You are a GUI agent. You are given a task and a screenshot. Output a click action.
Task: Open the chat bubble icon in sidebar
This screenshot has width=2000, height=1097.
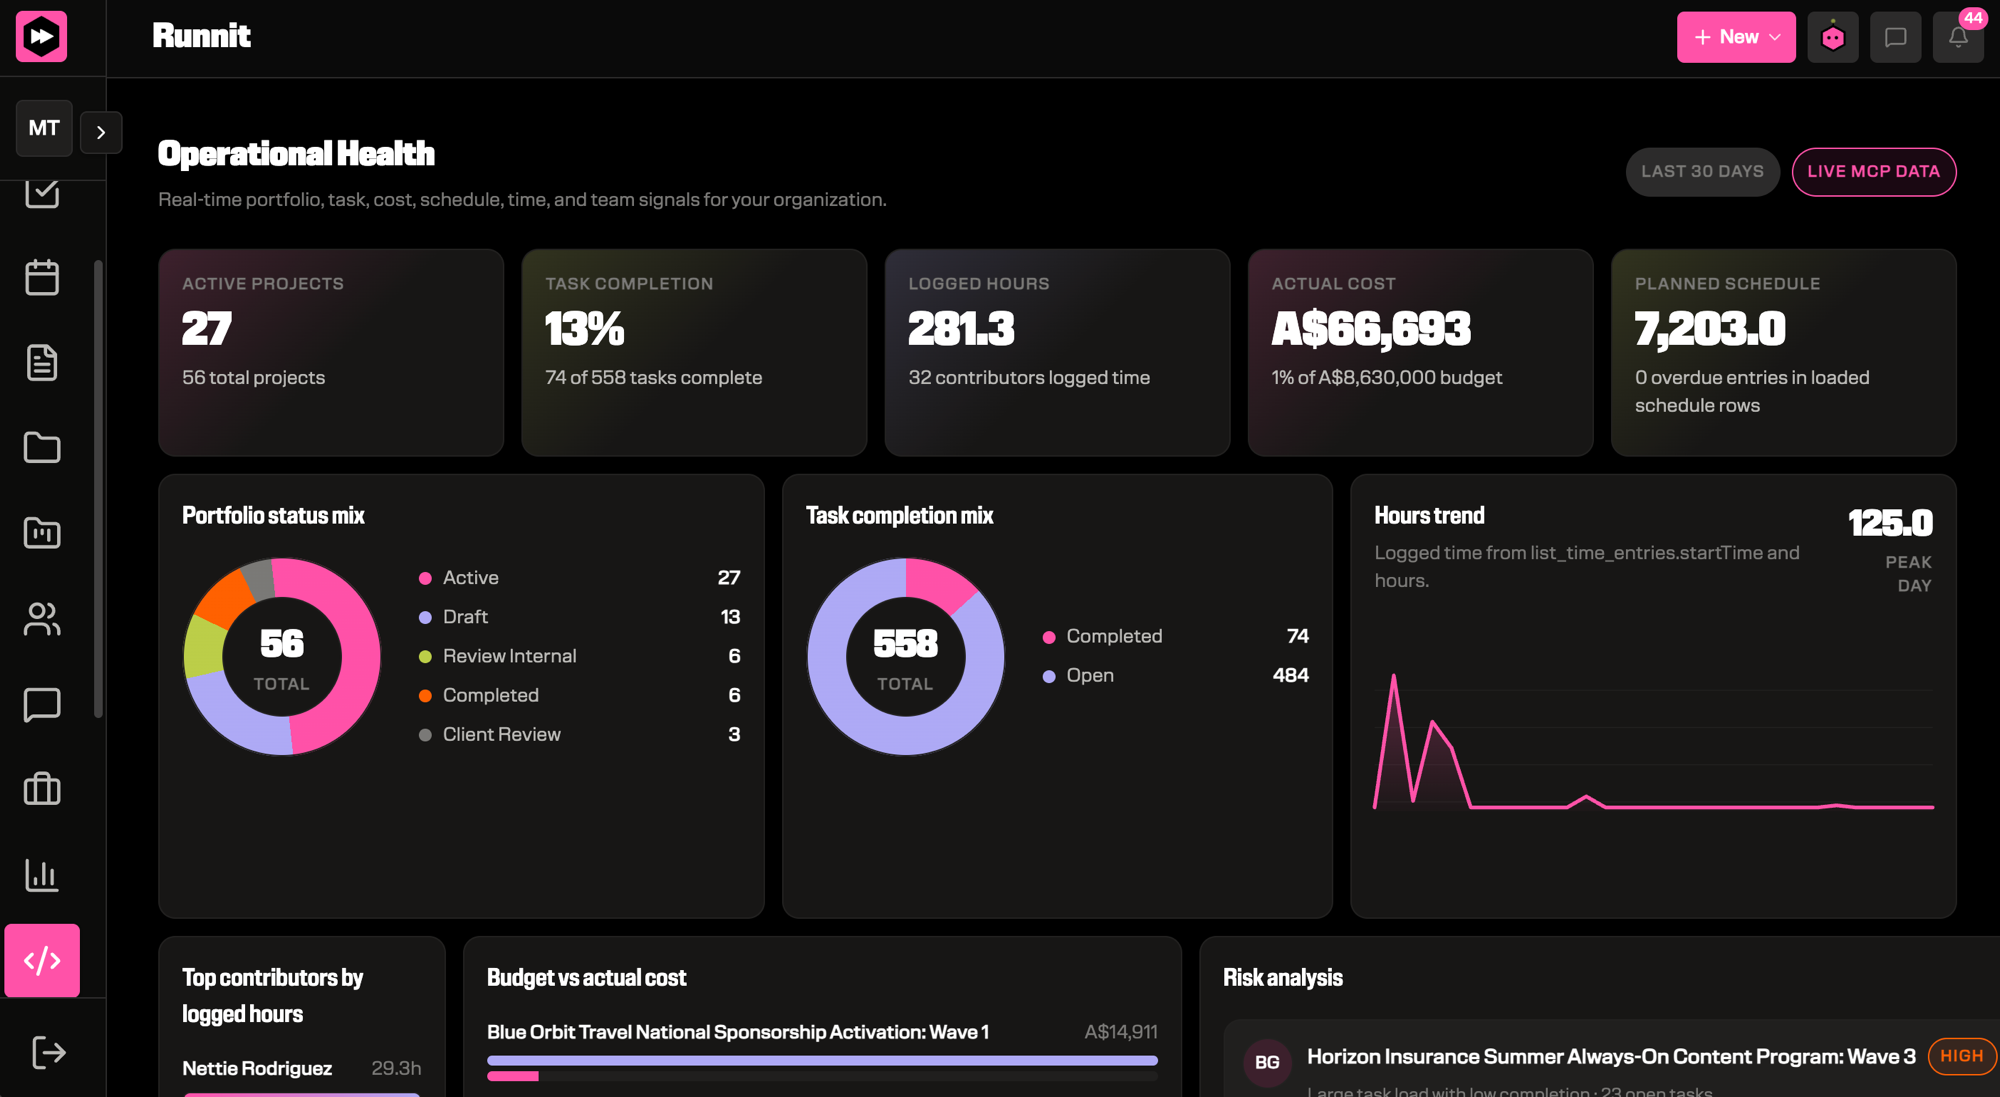click(42, 705)
